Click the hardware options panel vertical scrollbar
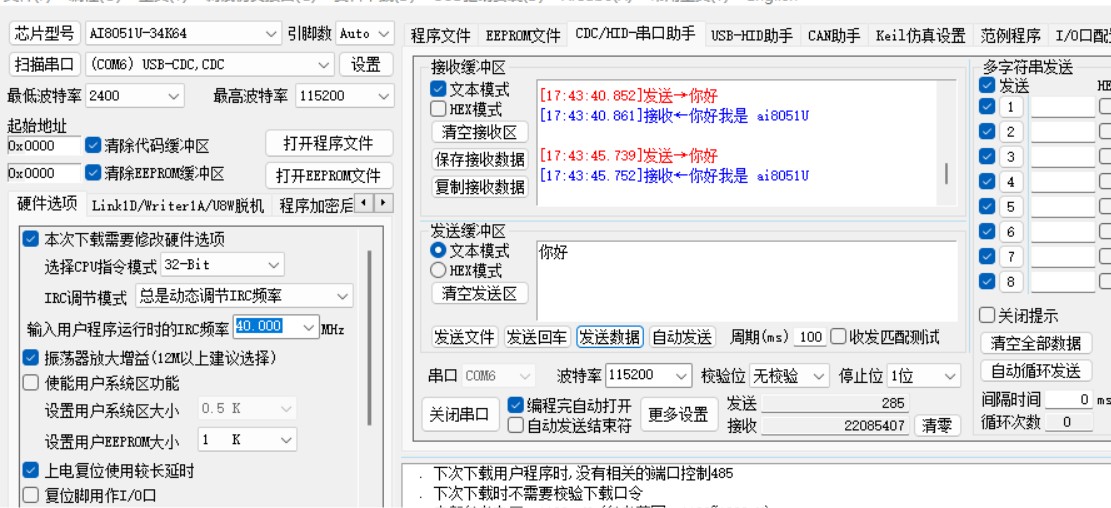Viewport: 1111px width, 508px height. point(368,337)
